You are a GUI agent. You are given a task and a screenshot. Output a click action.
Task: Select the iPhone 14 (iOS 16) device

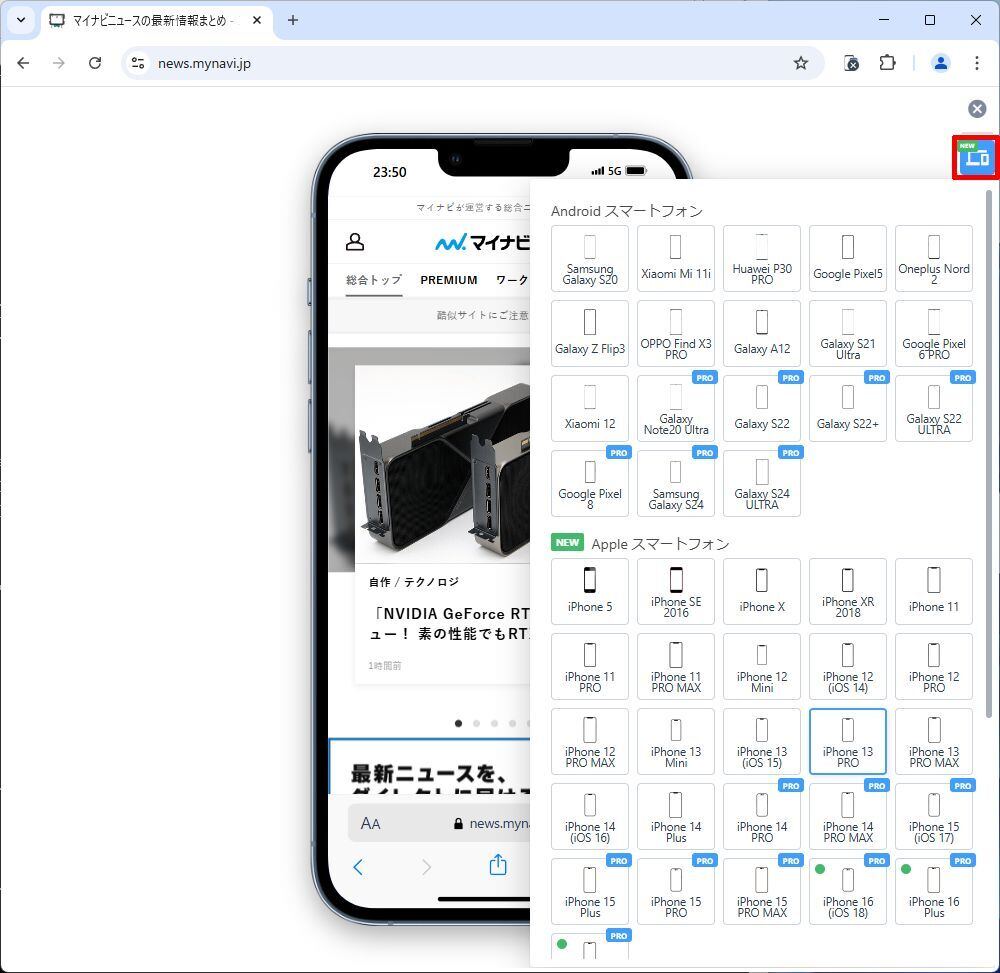[590, 817]
